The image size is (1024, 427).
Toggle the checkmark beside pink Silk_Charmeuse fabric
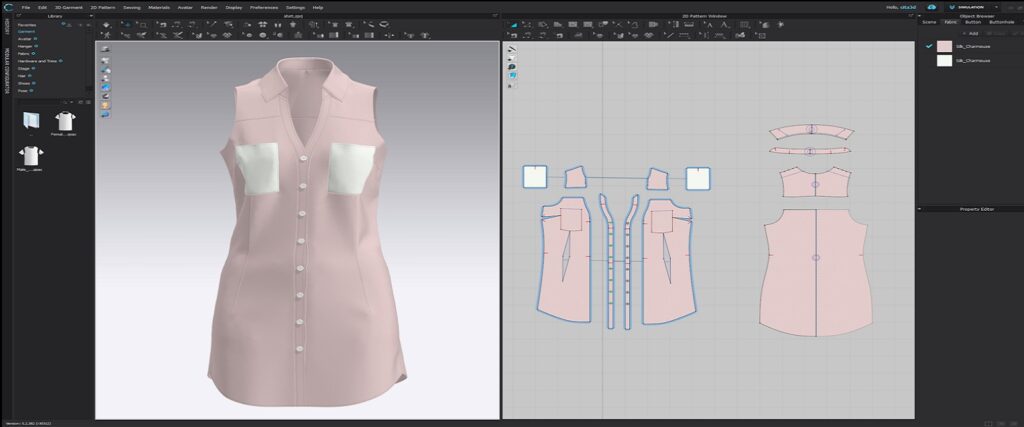tap(928, 46)
